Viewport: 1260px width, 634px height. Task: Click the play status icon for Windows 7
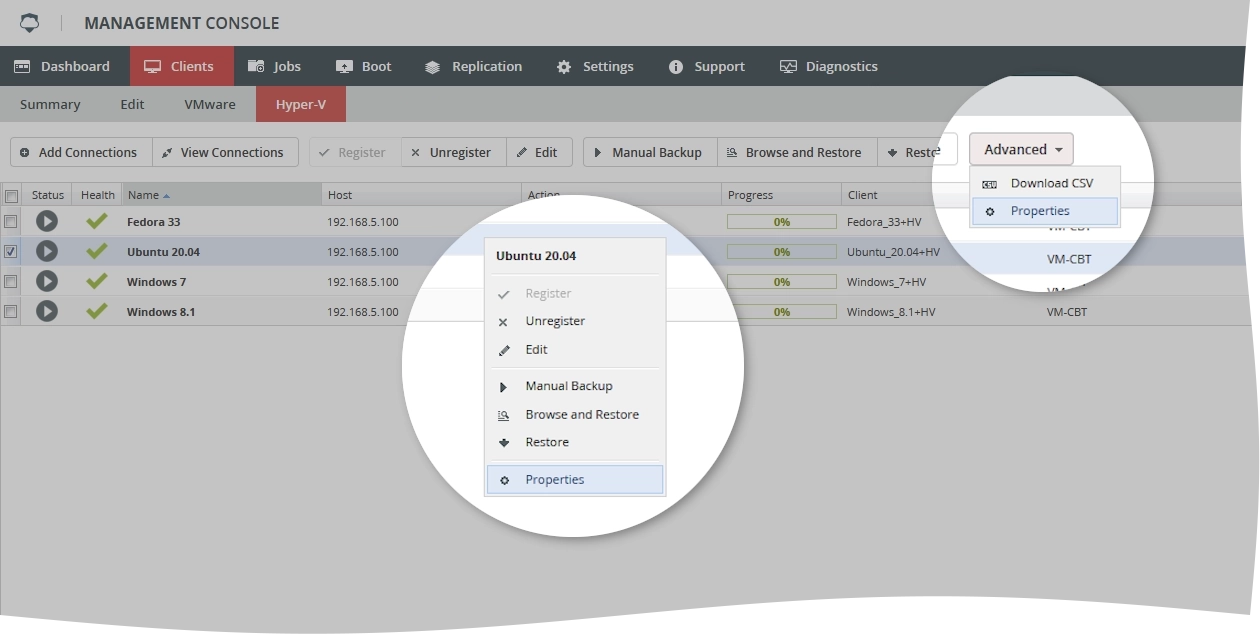[x=47, y=281]
